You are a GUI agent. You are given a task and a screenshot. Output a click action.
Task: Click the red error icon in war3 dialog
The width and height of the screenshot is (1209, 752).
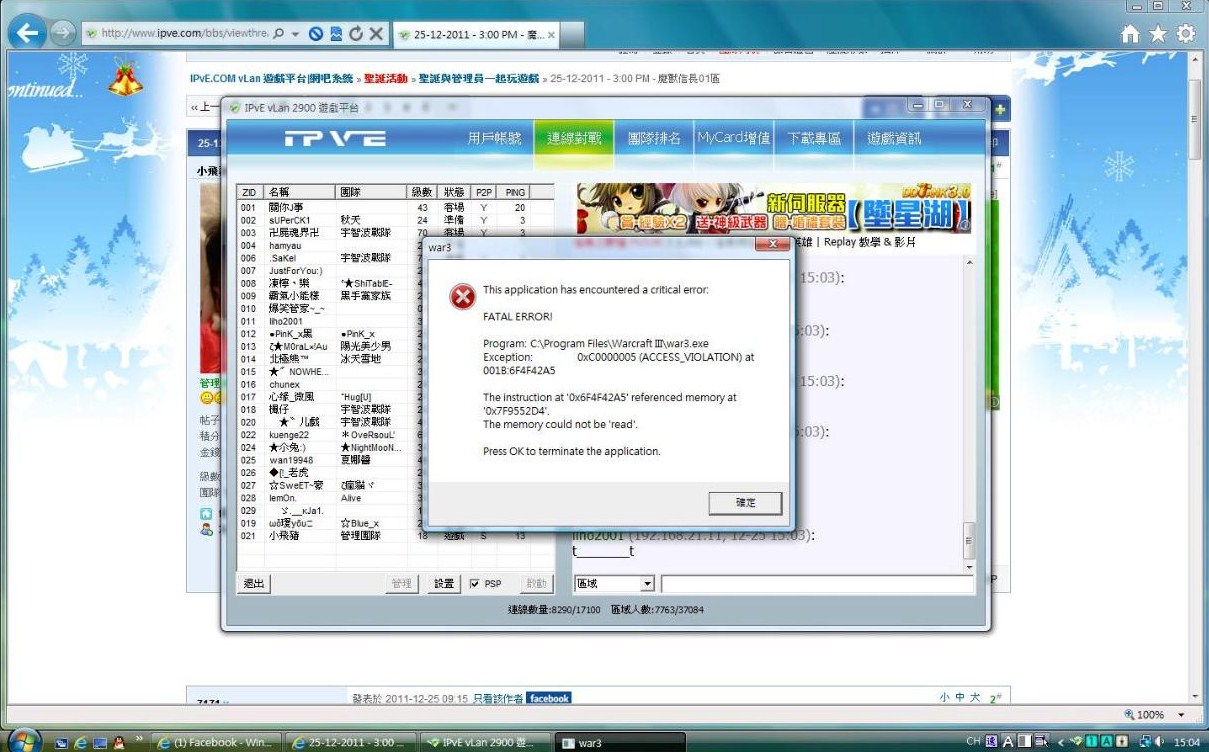(x=461, y=296)
